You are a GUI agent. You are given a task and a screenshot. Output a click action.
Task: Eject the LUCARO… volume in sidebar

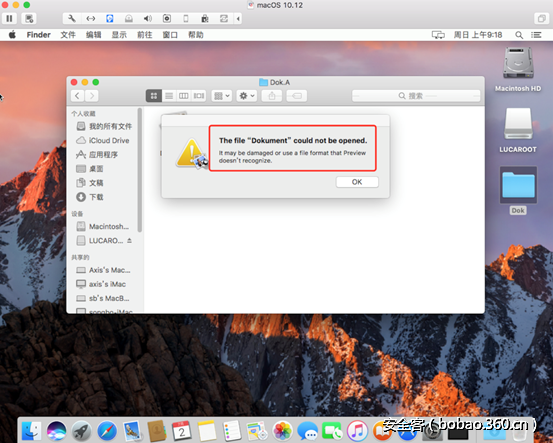(x=129, y=241)
